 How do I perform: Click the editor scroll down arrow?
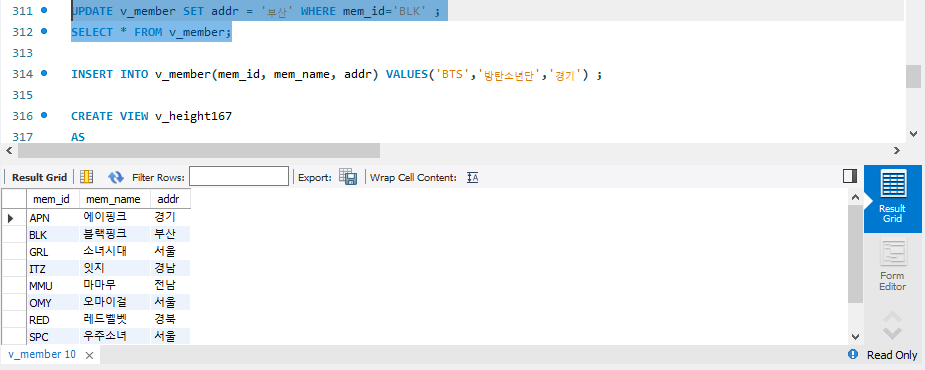pos(914,134)
